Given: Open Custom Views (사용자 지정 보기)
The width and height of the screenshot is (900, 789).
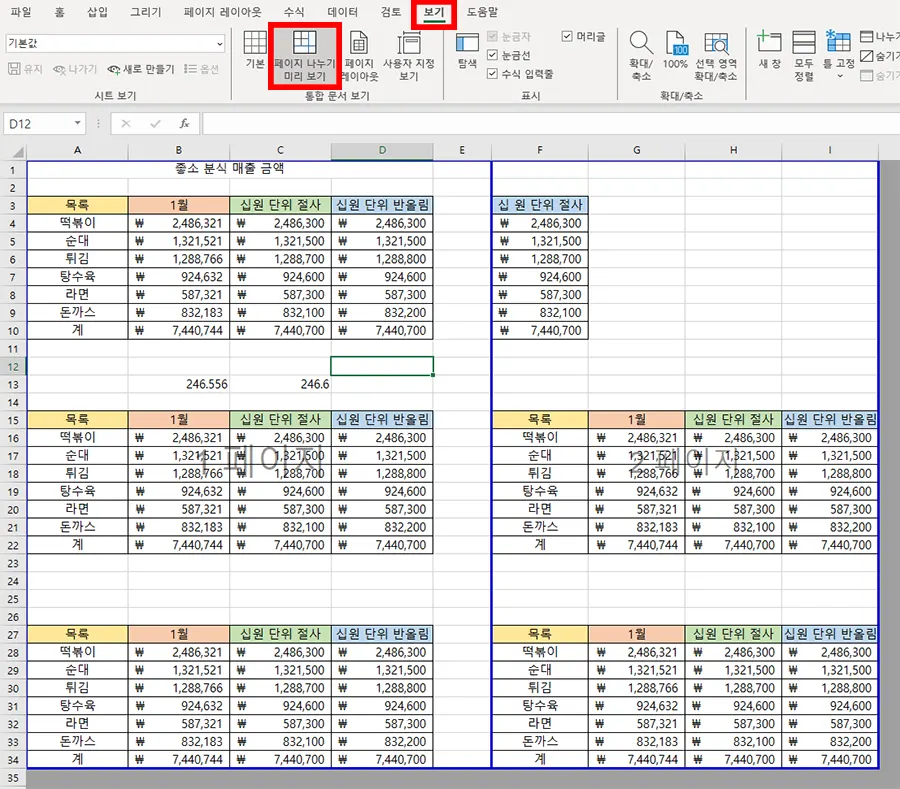Looking at the screenshot, I should point(409,56).
